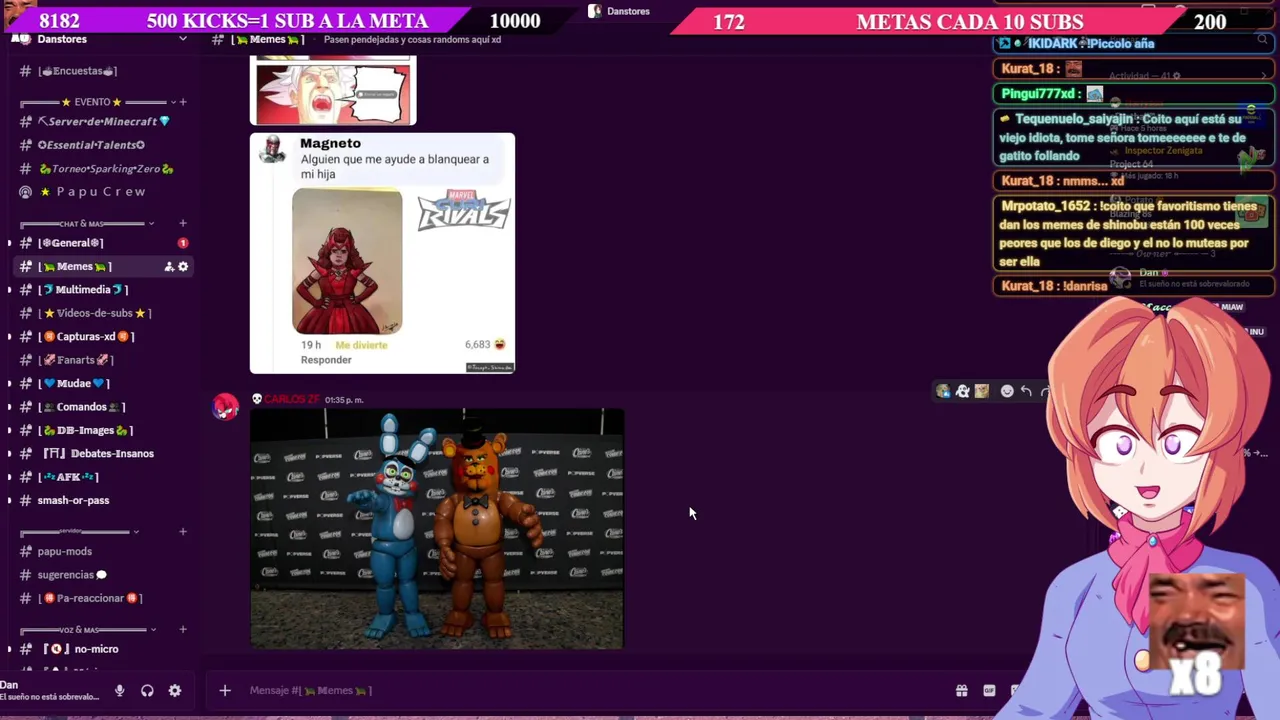This screenshot has height=720, width=1280.
Task: Reply to CARLOS ZF's message with reply arrow
Action: coord(1026,391)
